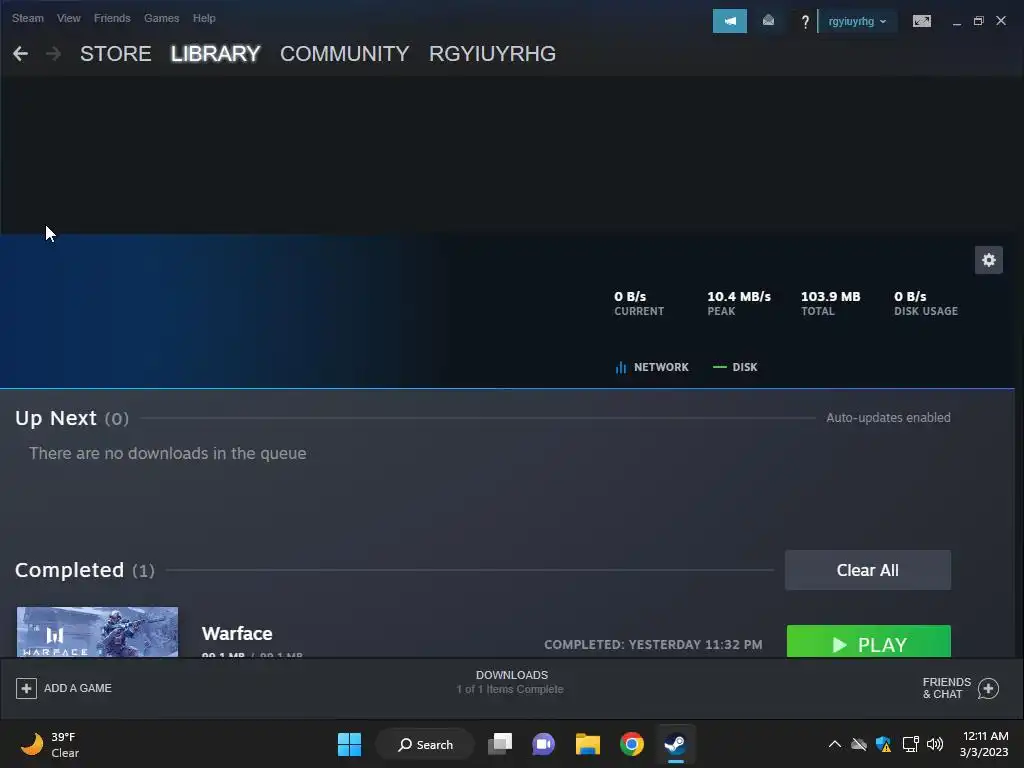Open the Friends menu

click(112, 18)
